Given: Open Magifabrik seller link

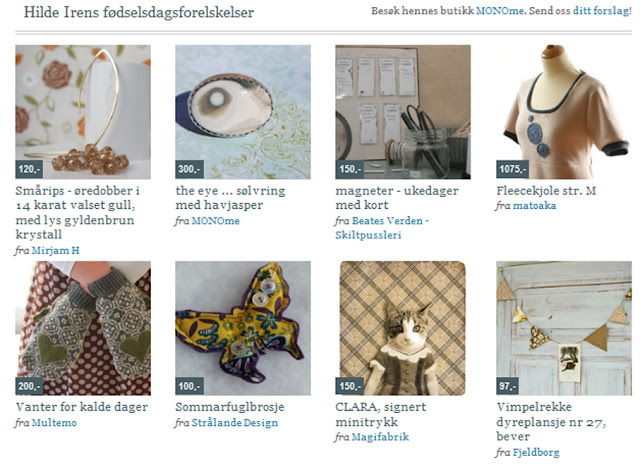Looking at the screenshot, I should tap(380, 437).
